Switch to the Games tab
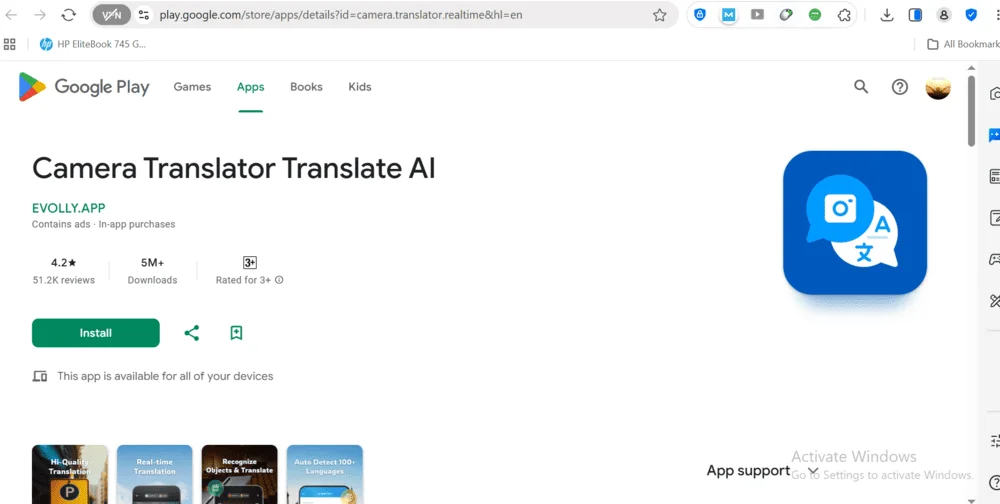 [x=192, y=87]
